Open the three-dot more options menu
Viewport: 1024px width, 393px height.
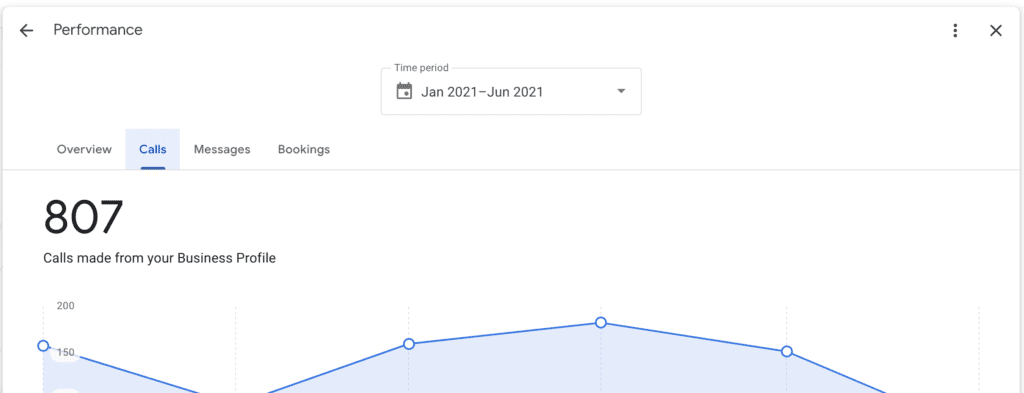tap(955, 31)
